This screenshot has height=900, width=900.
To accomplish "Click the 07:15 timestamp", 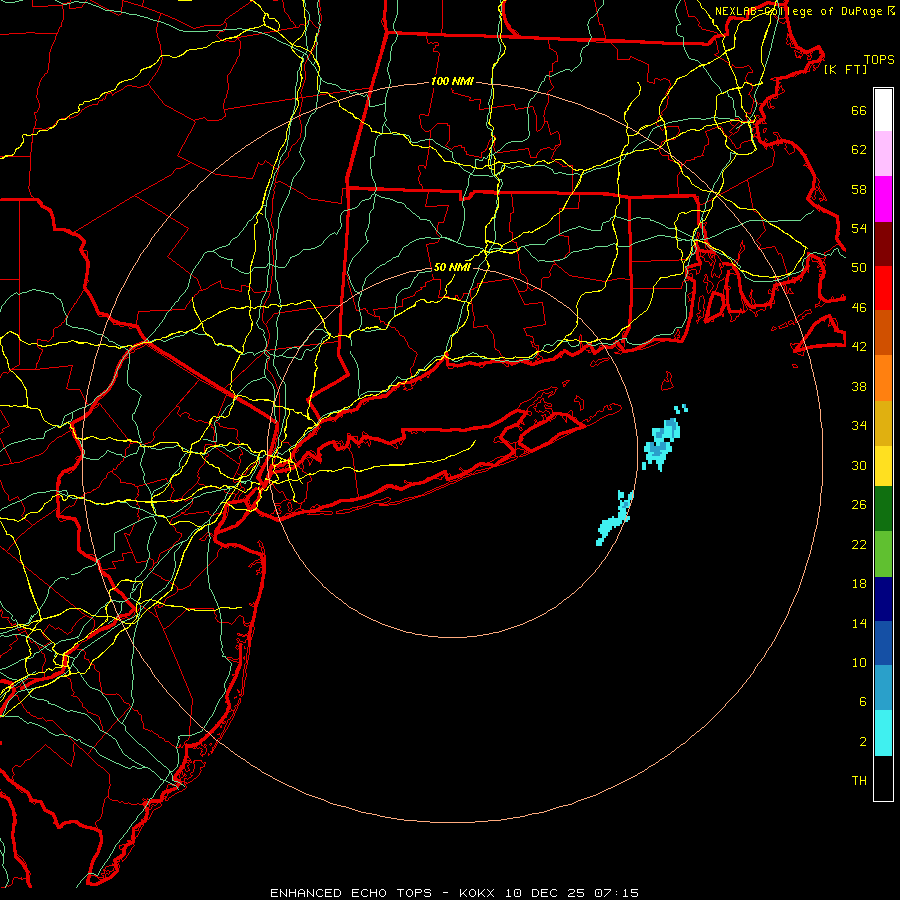I will click(x=616, y=893).
